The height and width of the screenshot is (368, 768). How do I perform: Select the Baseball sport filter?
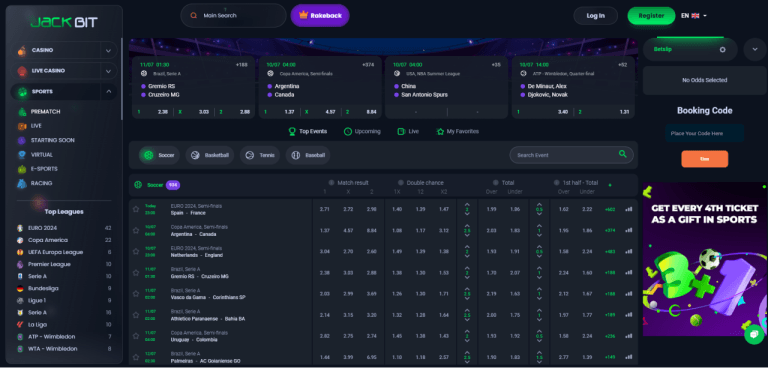tap(308, 155)
